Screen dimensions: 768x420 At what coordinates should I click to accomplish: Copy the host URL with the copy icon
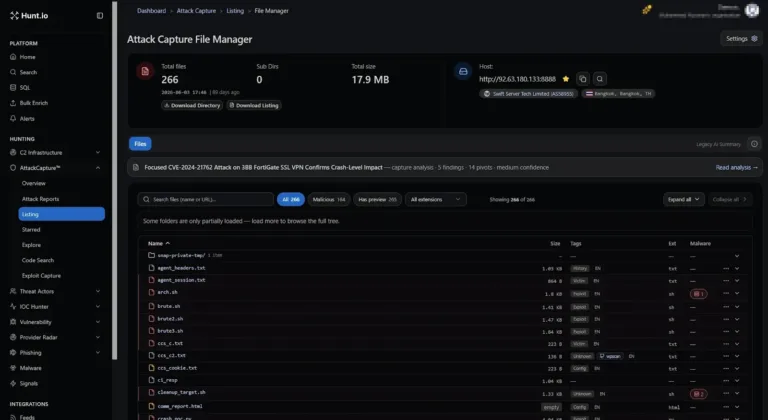click(583, 79)
